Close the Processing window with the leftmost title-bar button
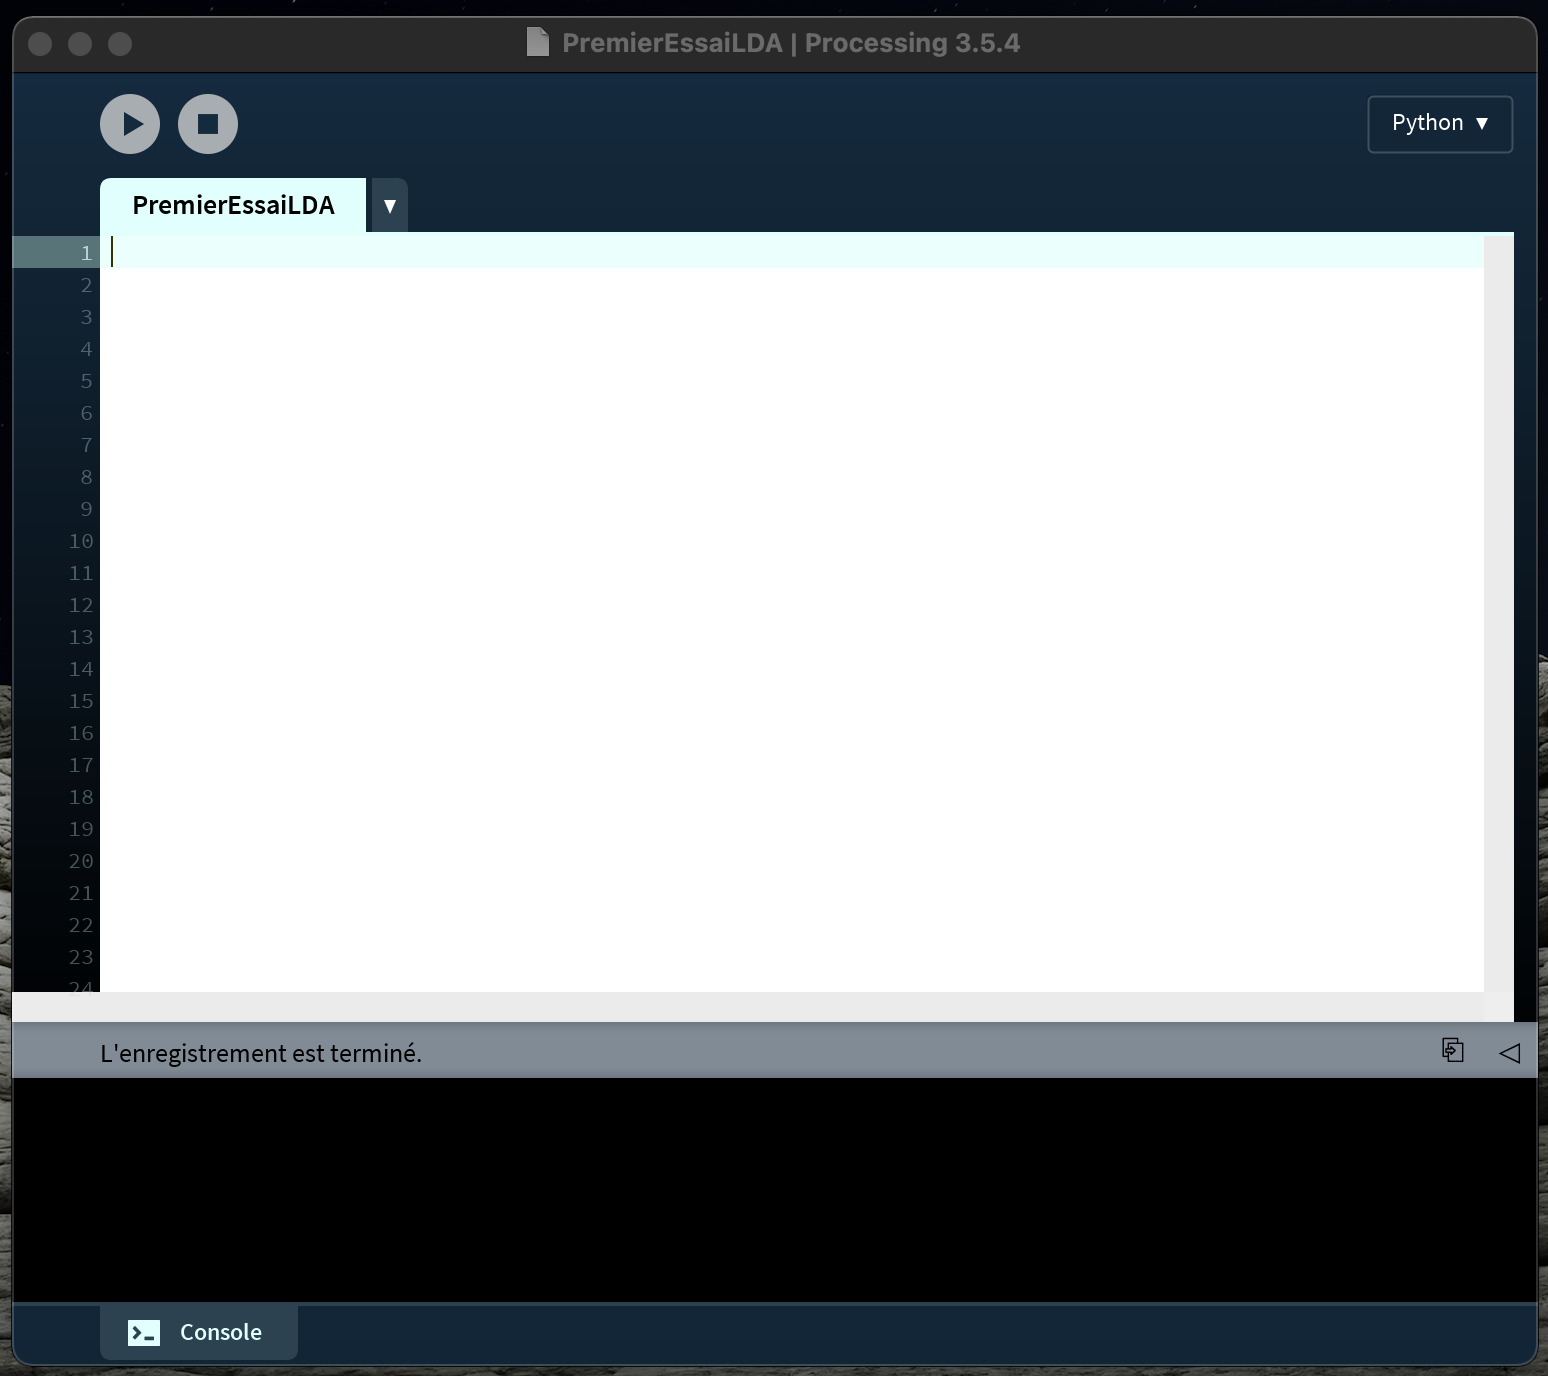 [40, 44]
